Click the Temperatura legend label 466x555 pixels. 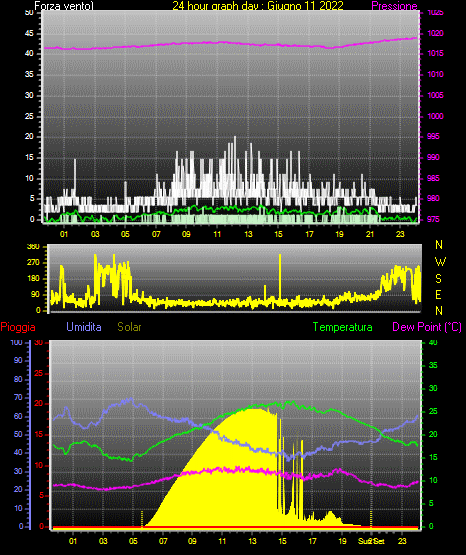click(343, 327)
